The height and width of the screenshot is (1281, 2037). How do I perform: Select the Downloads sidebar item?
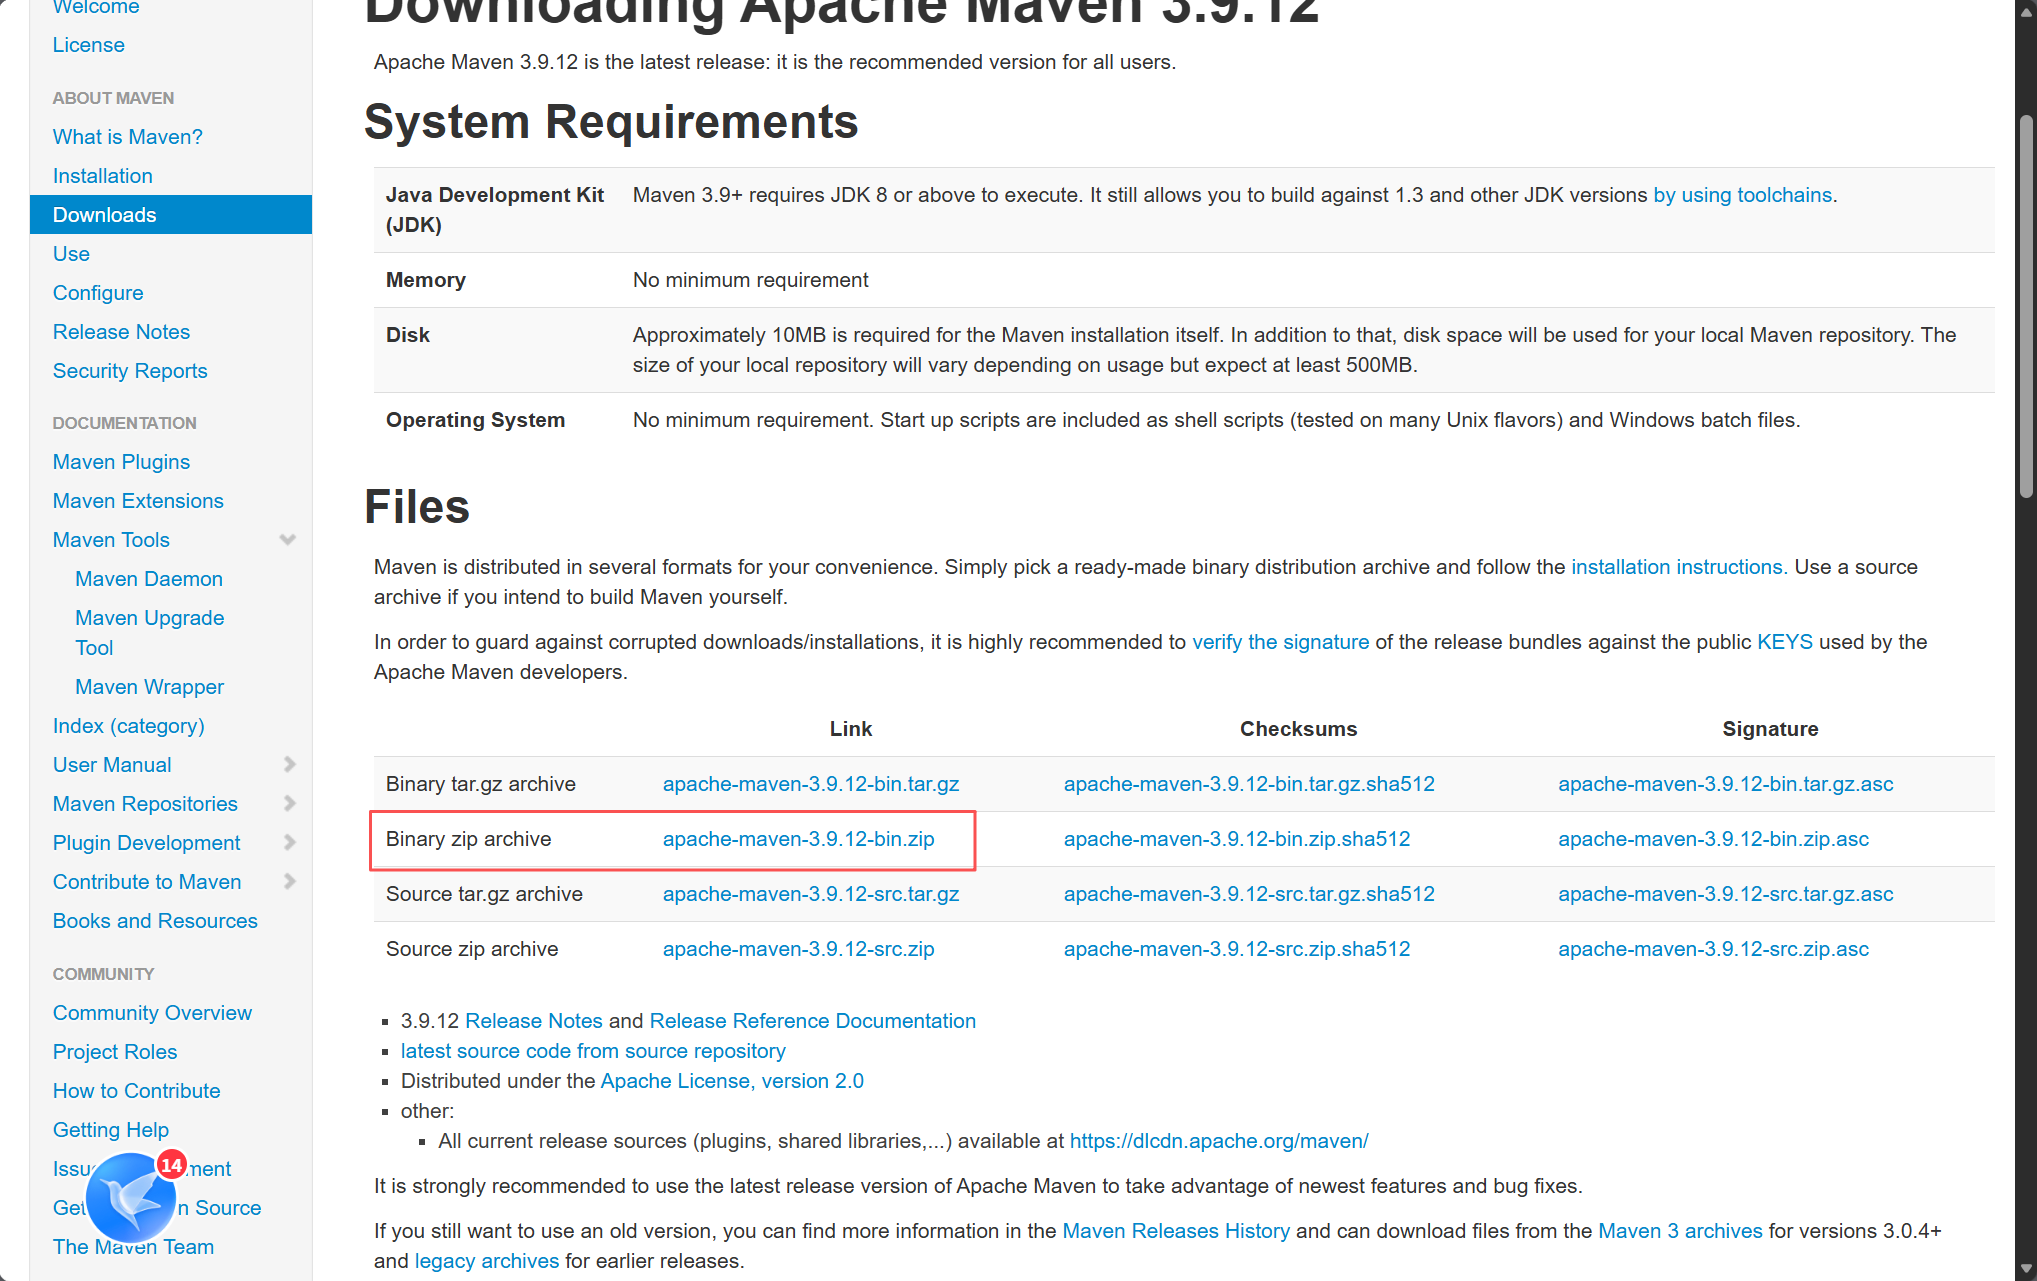point(104,215)
